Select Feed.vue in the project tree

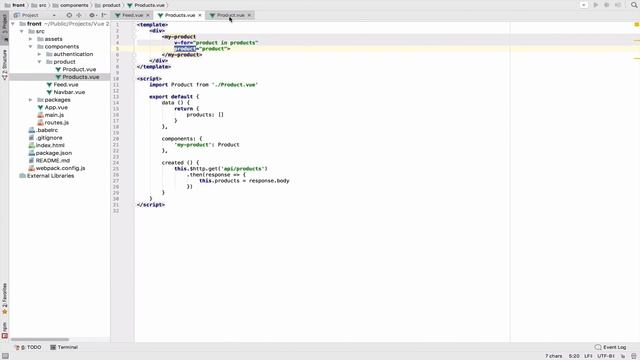pyautogui.click(x=62, y=84)
